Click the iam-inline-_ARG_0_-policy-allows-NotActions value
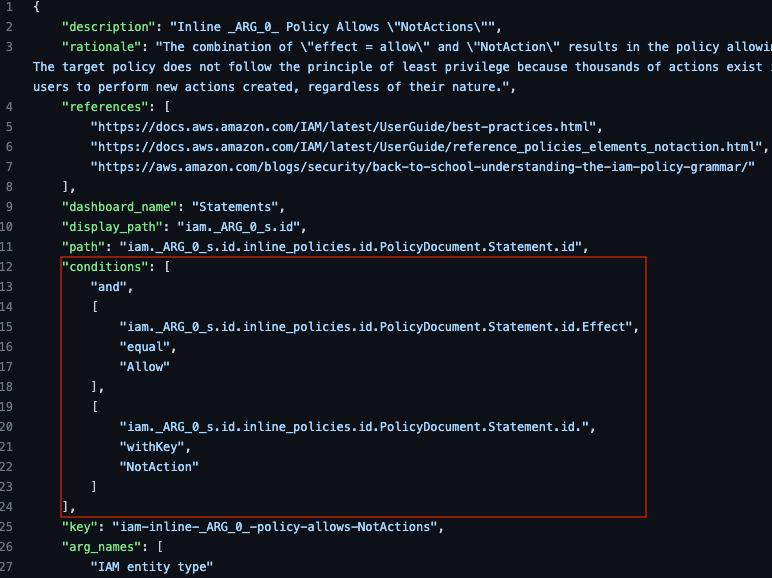 (275, 527)
